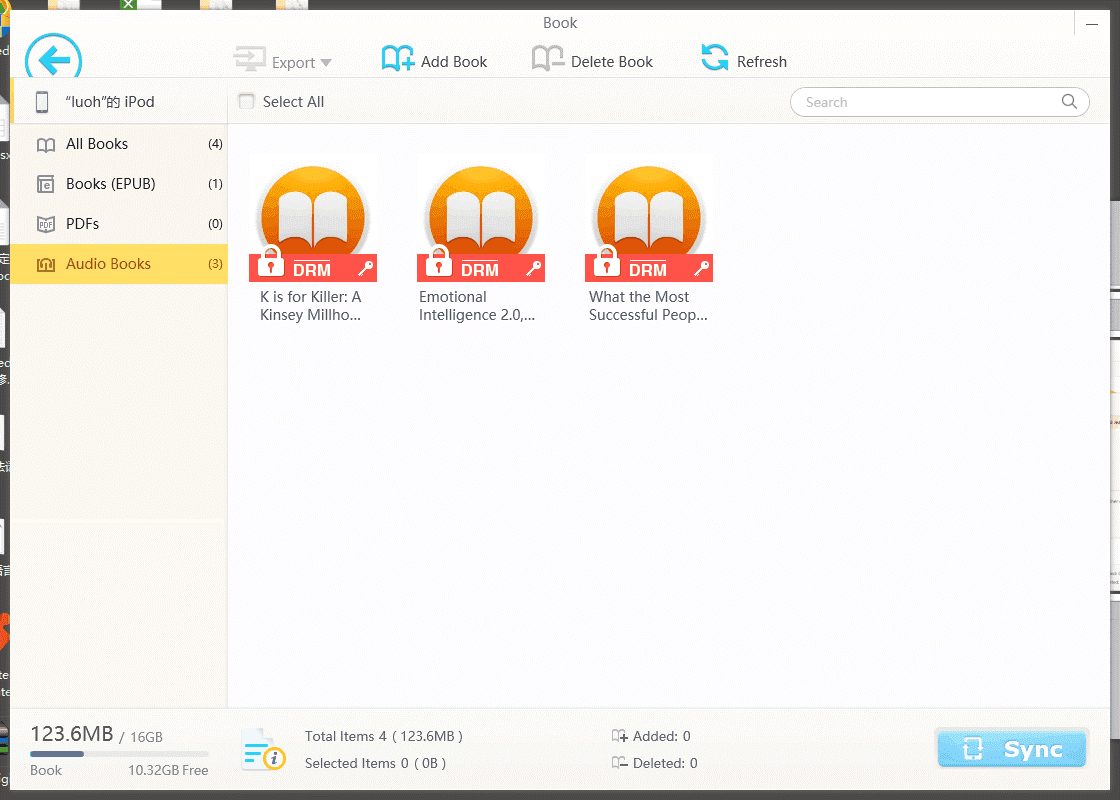Click the "K is for Killer" title text

(311, 306)
